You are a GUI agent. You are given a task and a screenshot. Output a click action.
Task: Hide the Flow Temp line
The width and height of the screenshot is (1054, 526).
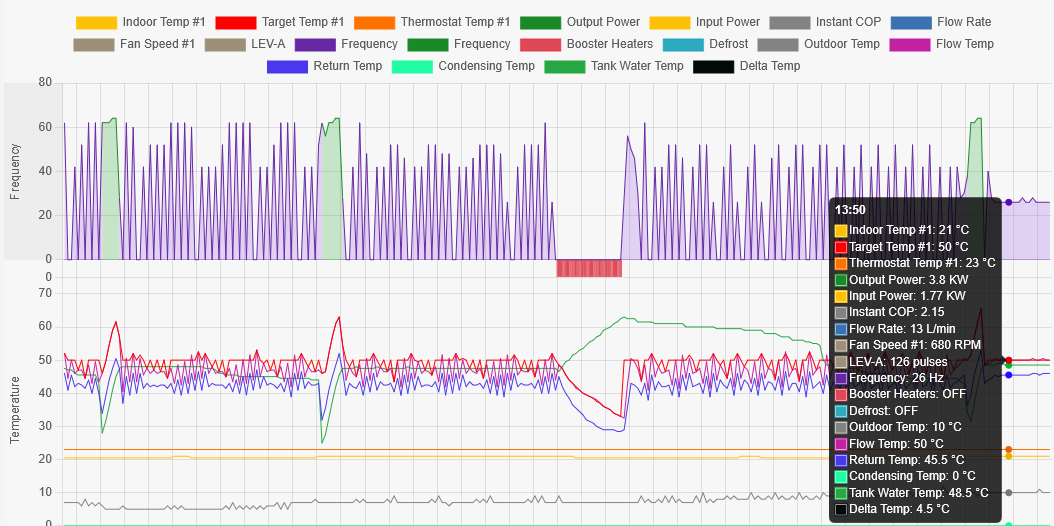point(964,44)
